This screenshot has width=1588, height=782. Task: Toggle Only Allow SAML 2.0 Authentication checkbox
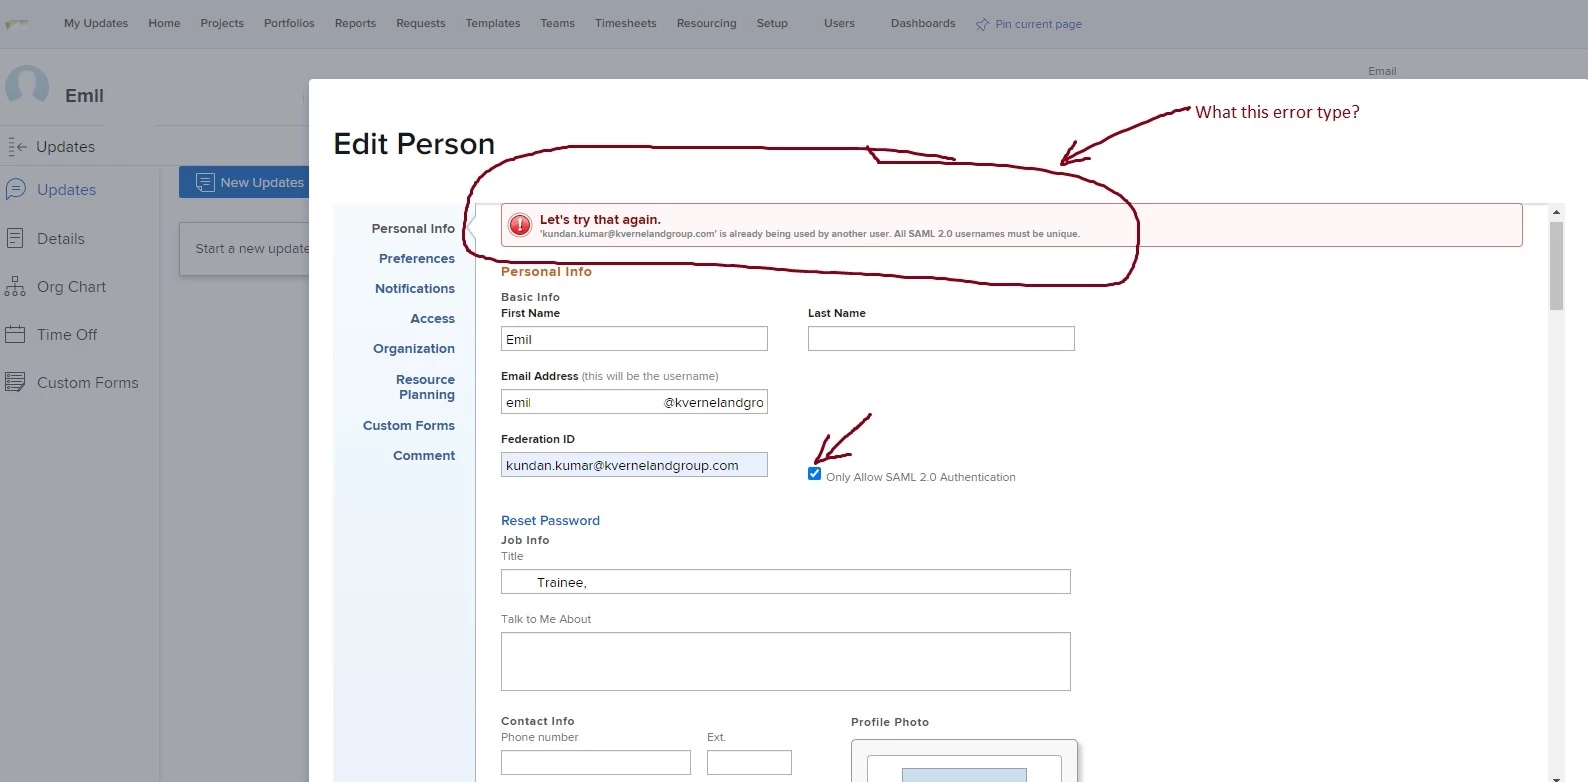814,474
